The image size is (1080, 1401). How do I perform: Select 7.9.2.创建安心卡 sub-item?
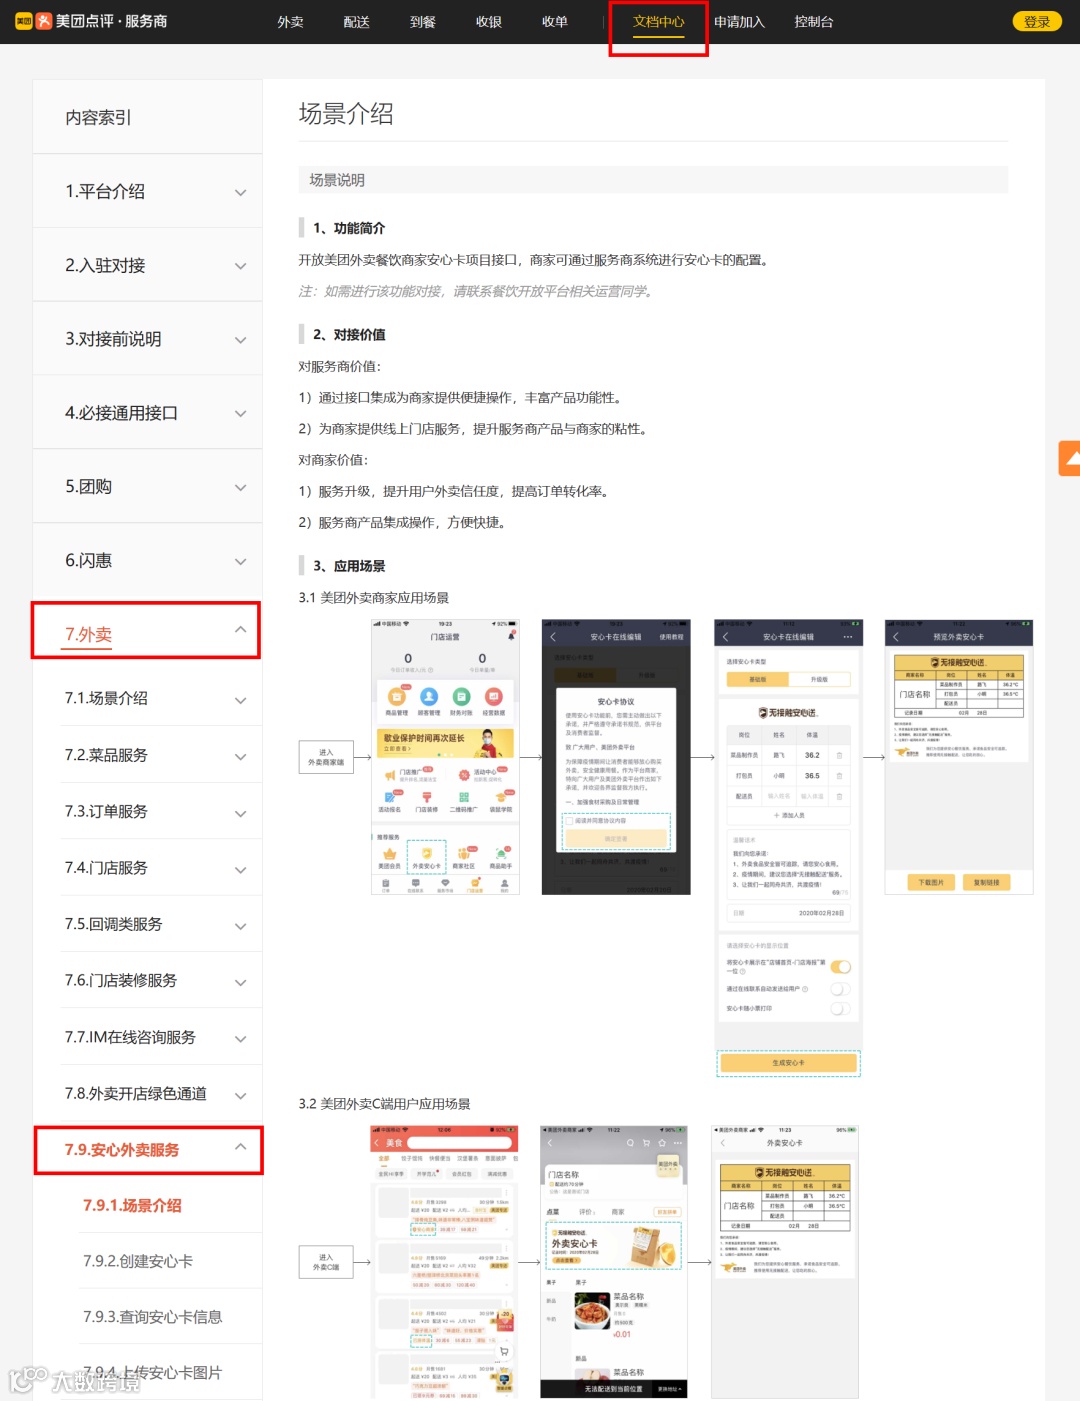[138, 1261]
